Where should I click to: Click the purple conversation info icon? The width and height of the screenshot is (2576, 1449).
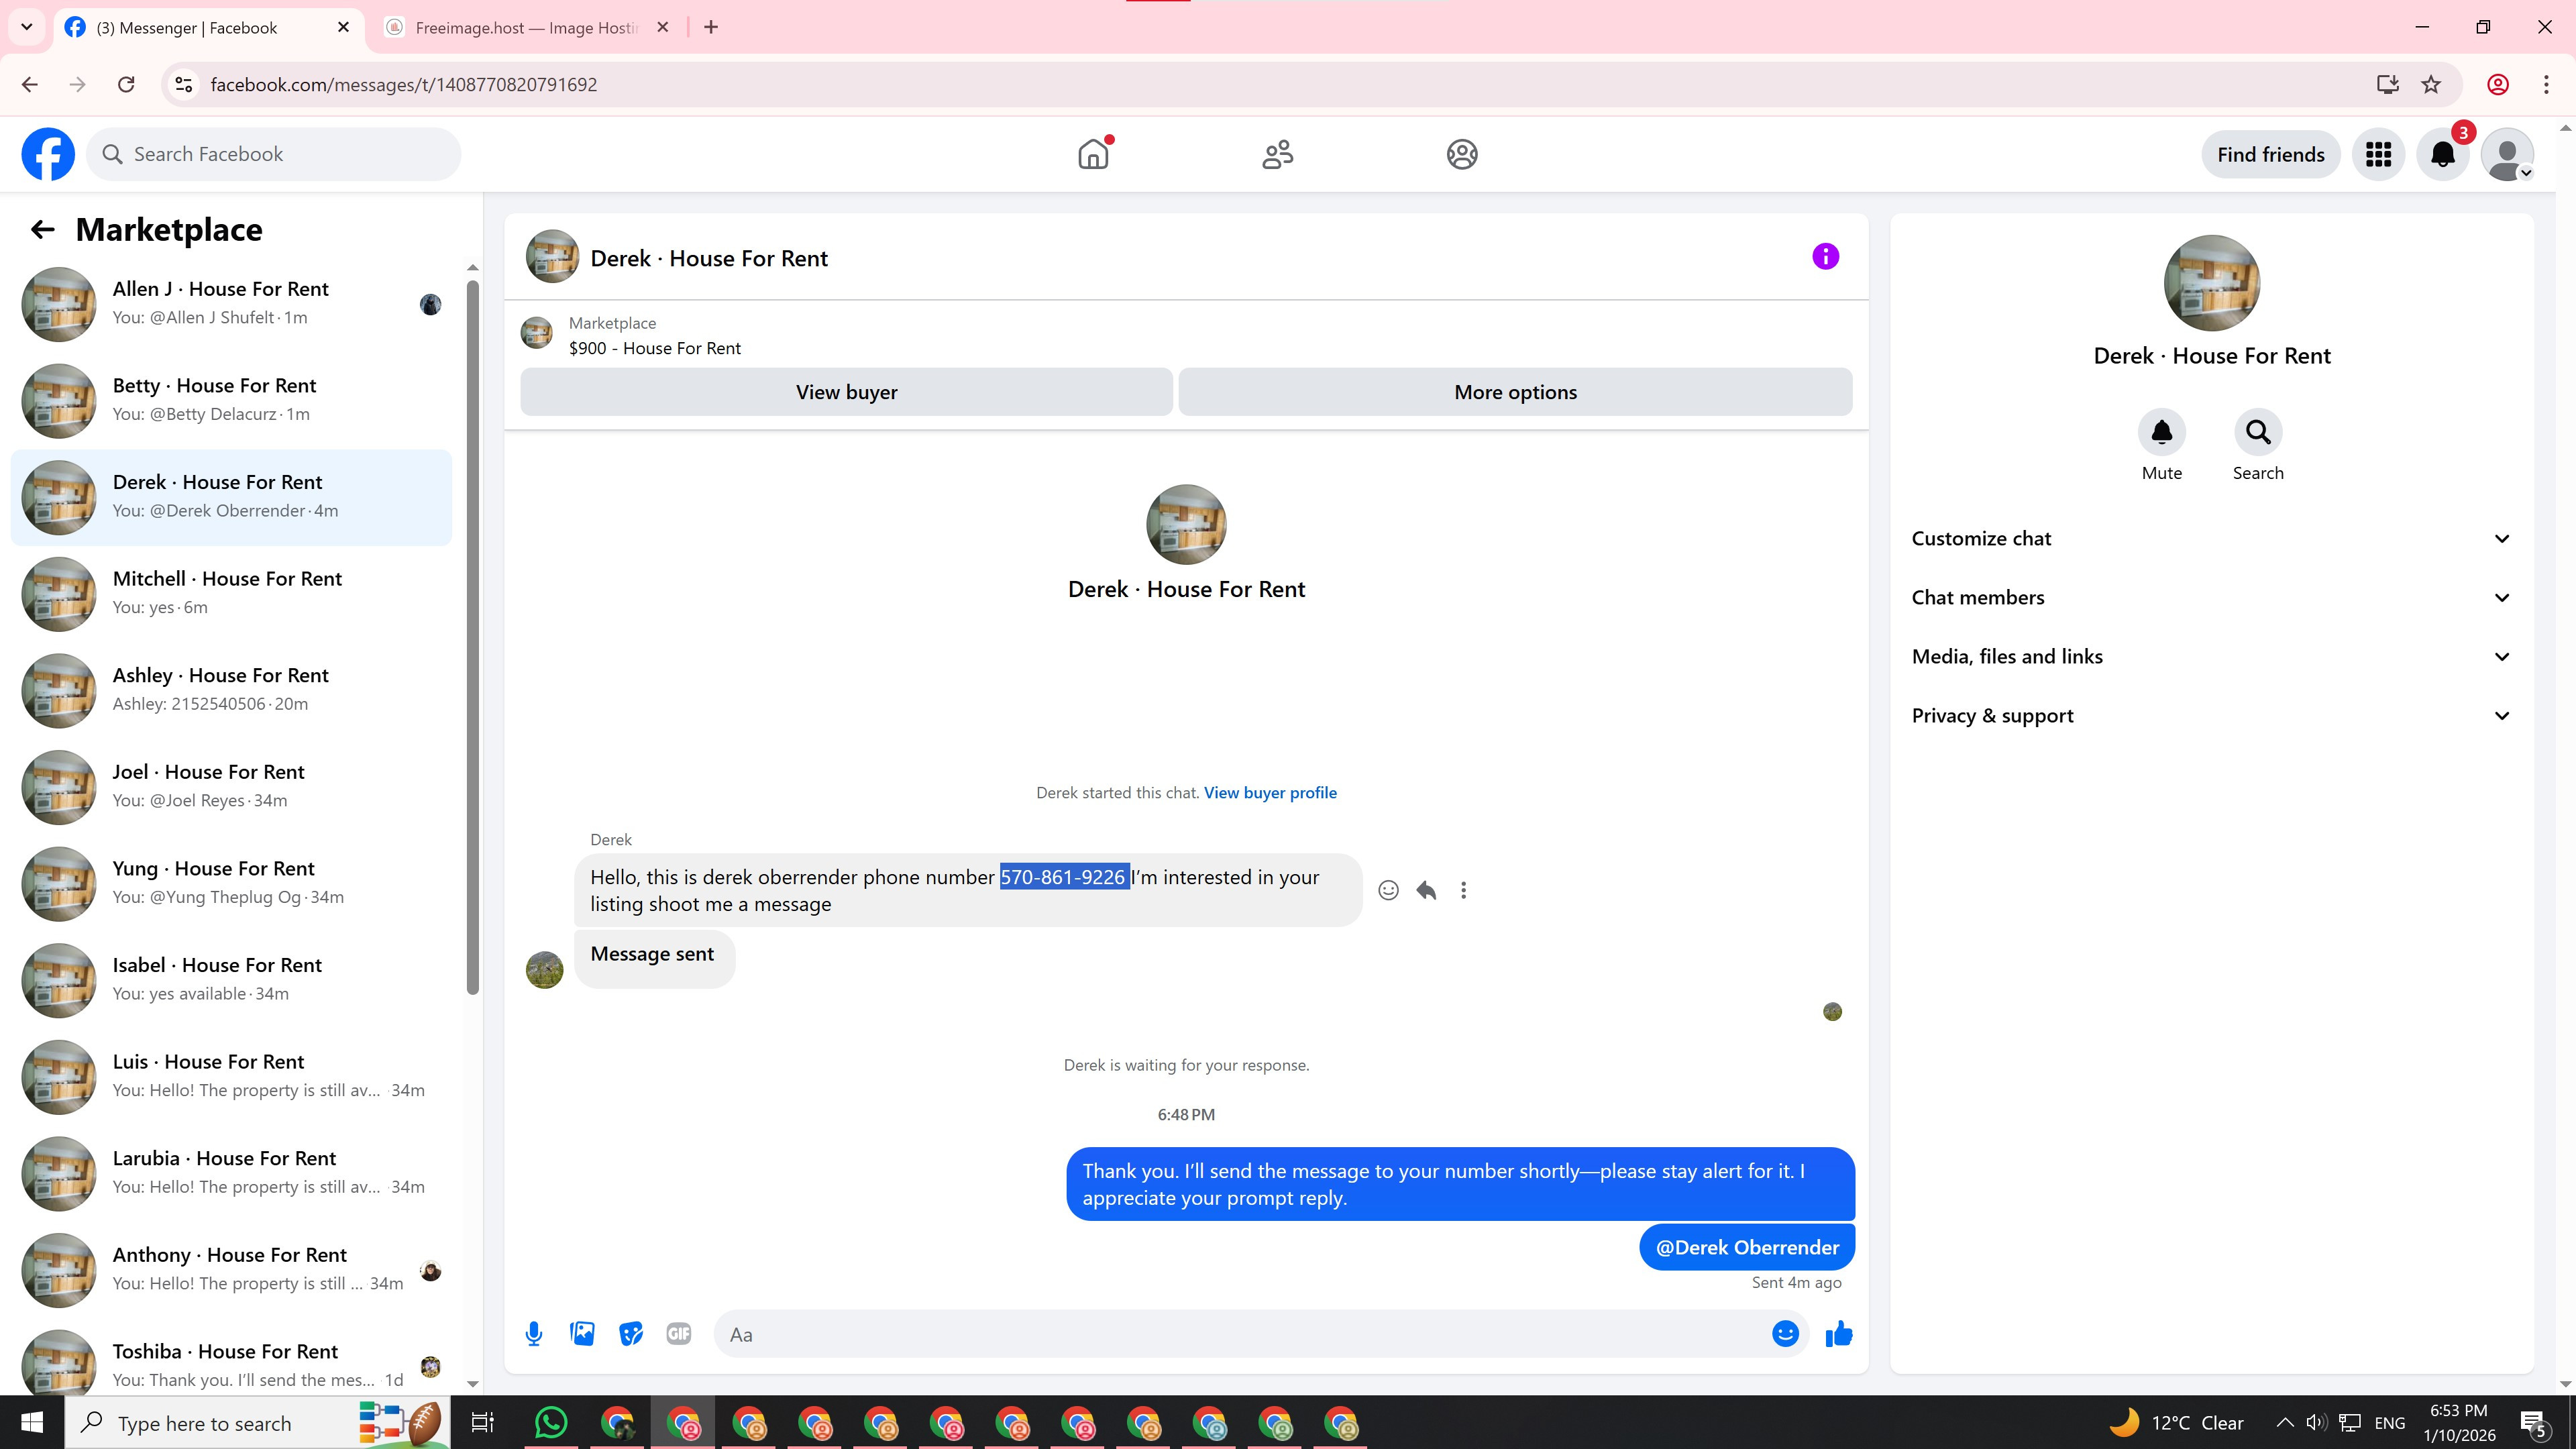pyautogui.click(x=1825, y=257)
